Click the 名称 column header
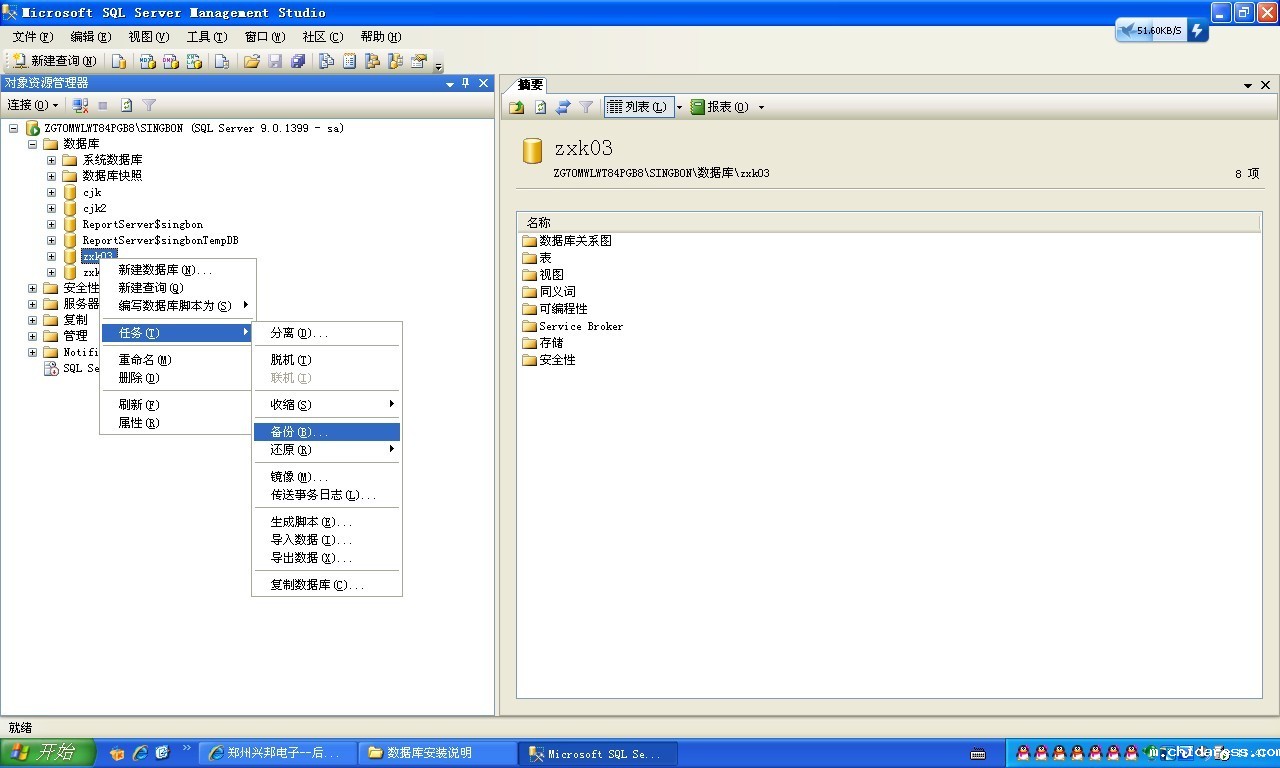The height and width of the screenshot is (768, 1280). [x=538, y=222]
